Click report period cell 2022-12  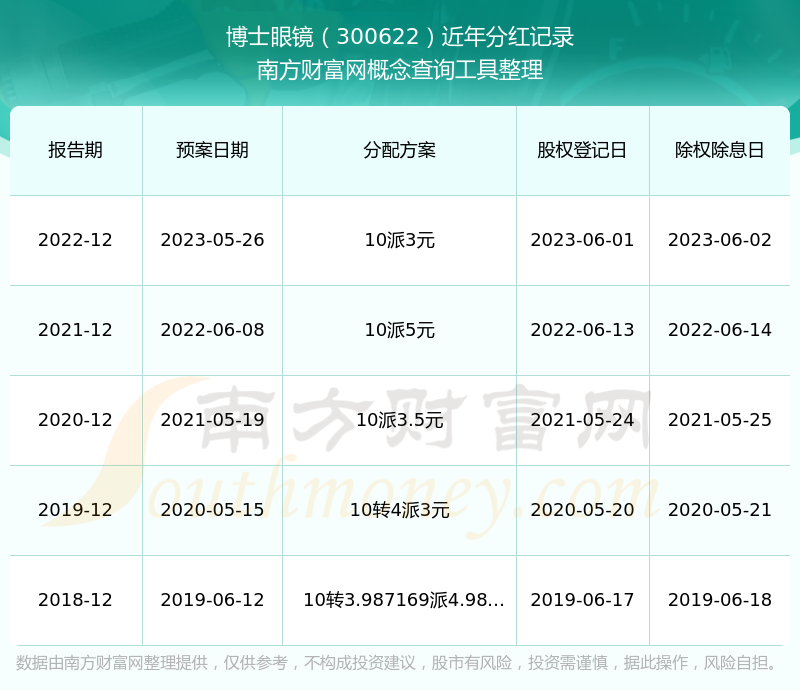76,240
